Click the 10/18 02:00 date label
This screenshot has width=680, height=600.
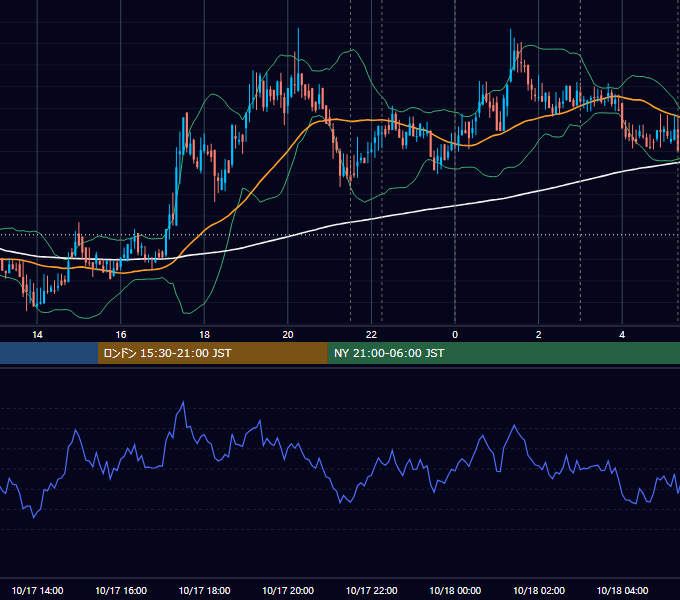click(x=539, y=590)
